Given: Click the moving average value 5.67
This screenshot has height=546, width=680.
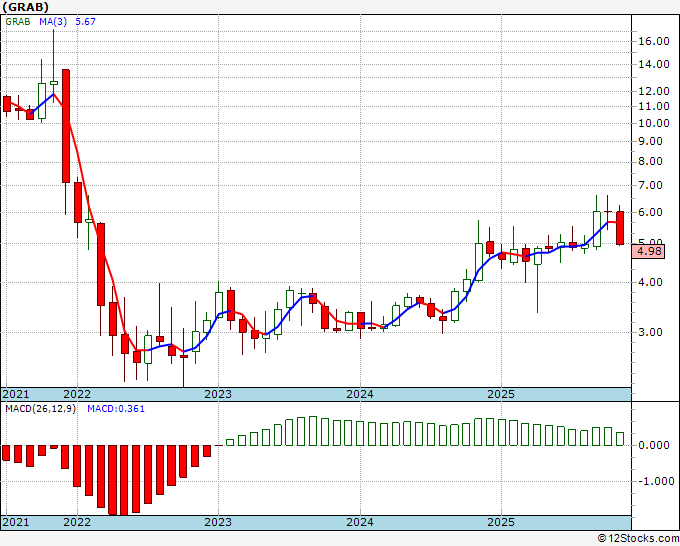Looking at the screenshot, I should 85,22.
